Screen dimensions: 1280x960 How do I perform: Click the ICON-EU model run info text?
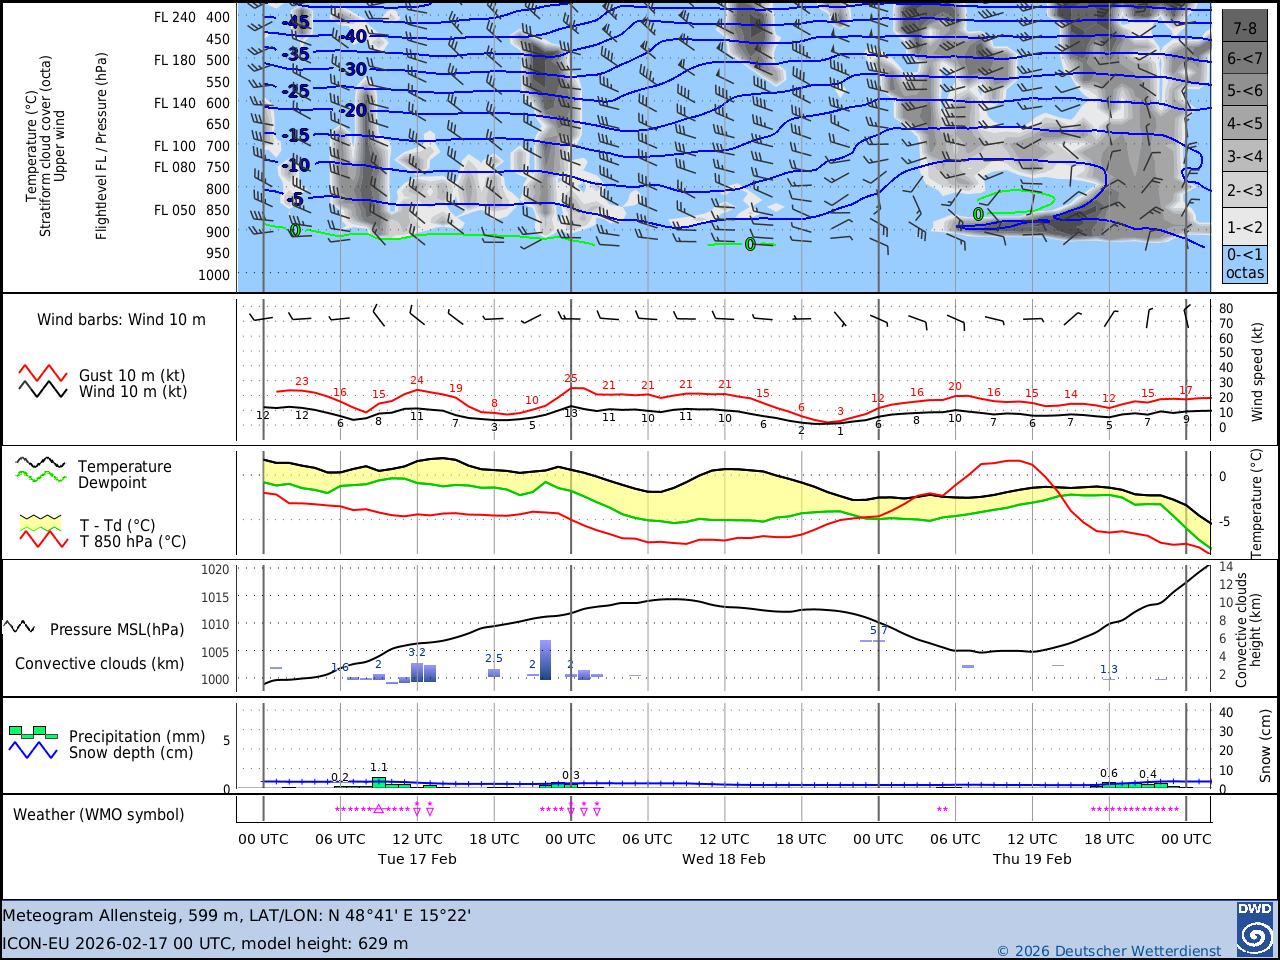[x=205, y=943]
